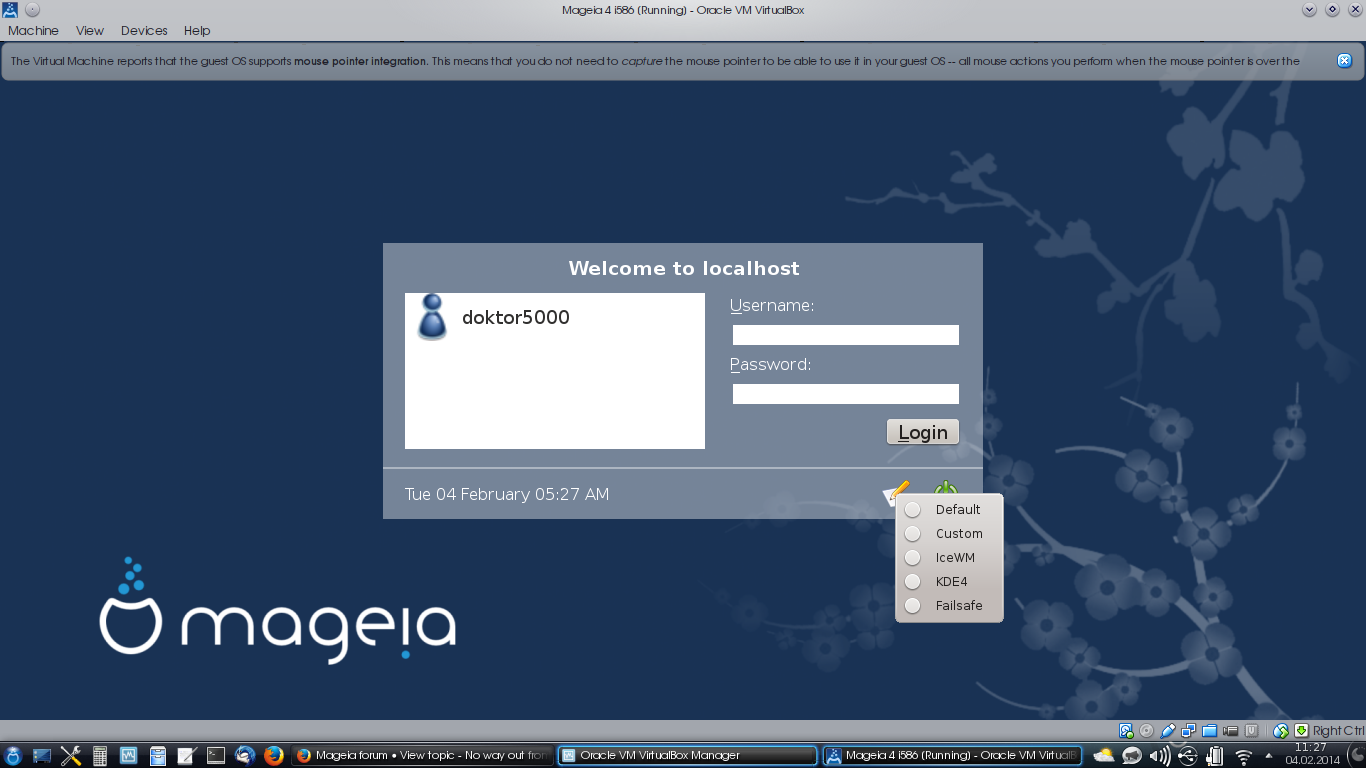
Task: Click the weather tray icon
Action: tap(1104, 756)
